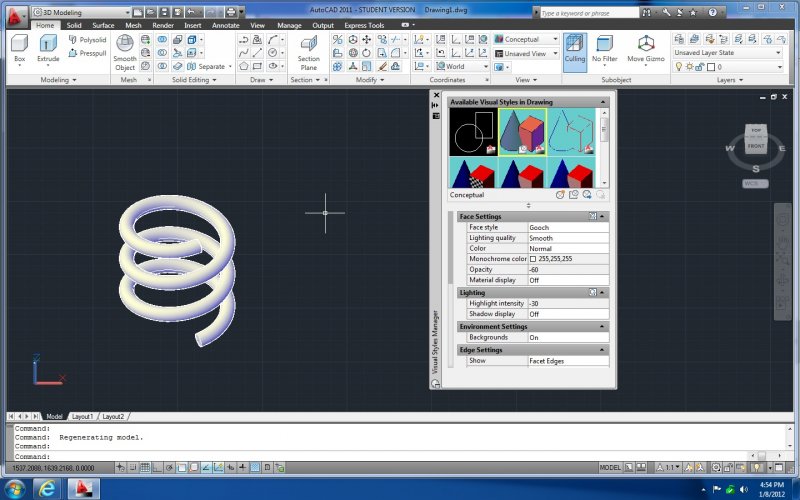
Task: Open the Unsaved Layer State dropdown
Action: click(727, 52)
